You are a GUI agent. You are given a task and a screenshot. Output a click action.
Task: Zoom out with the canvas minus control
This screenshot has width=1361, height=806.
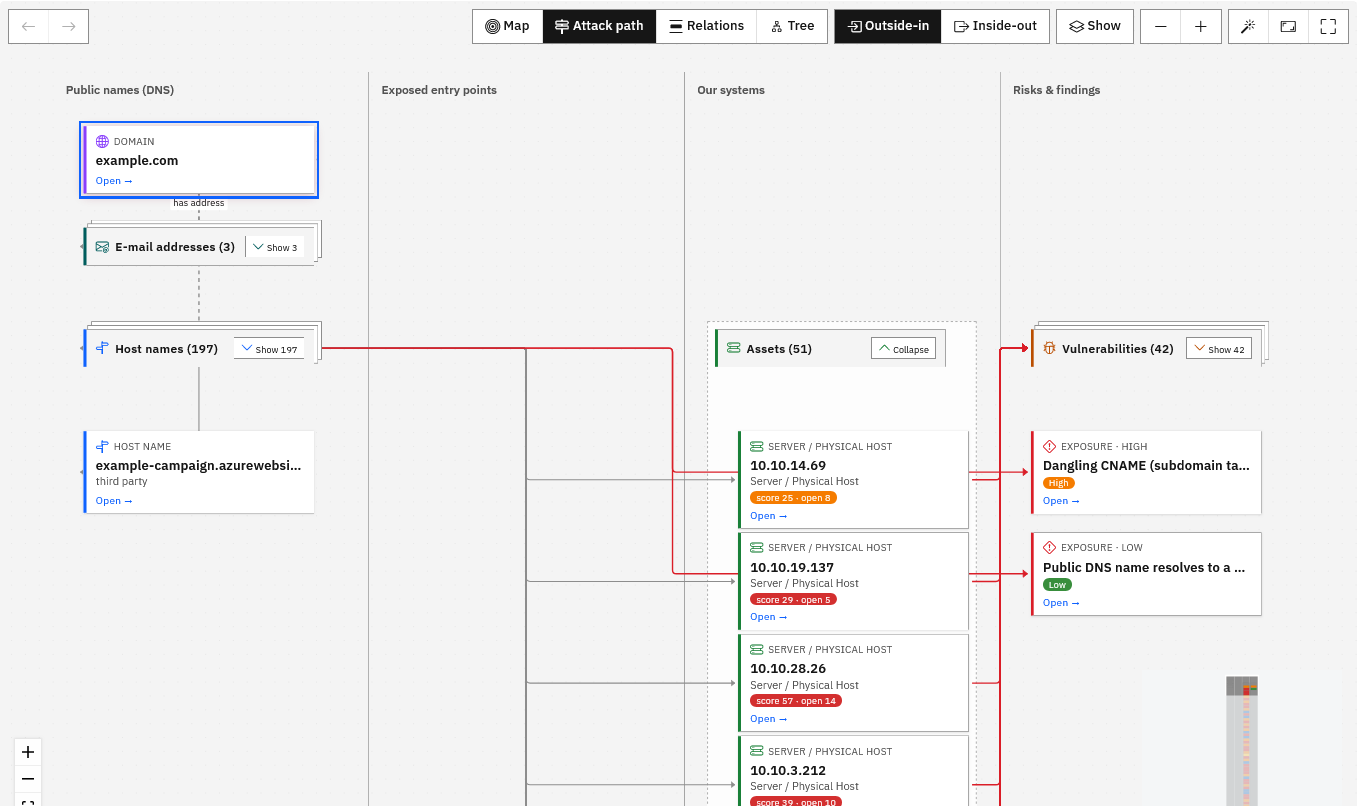[28, 779]
